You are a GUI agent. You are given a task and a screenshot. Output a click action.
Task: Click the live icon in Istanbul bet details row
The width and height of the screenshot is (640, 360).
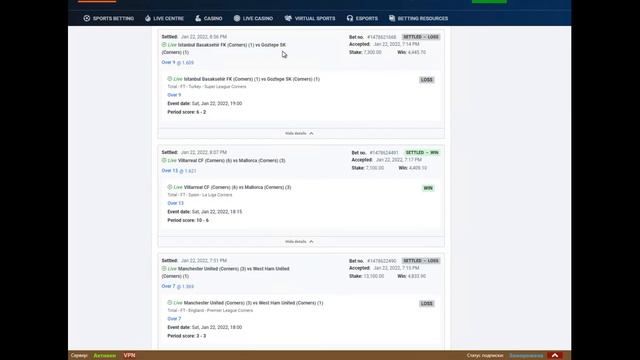pos(170,78)
